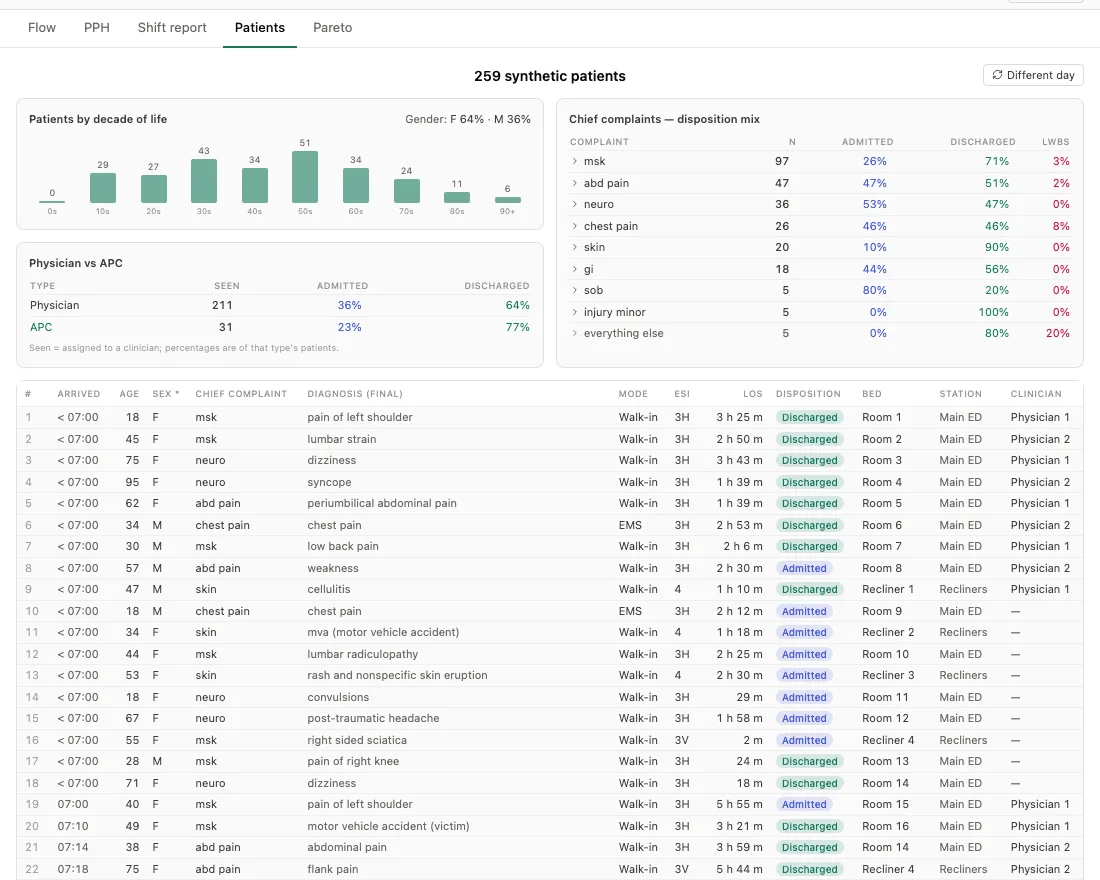1100x880 pixels.
Task: Sort by the DISPOSITION column header
Action: point(808,394)
